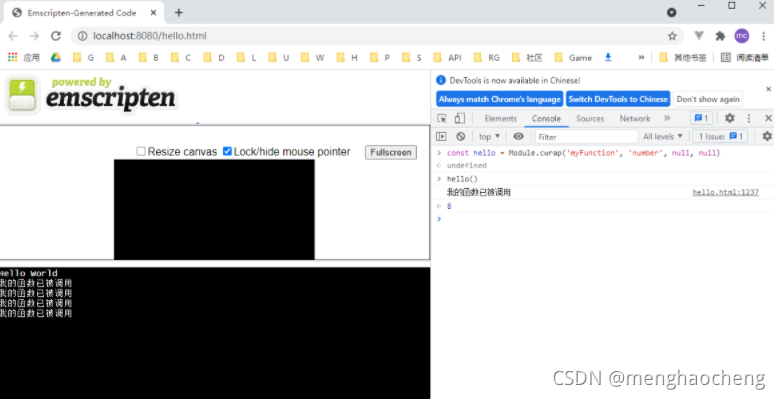Open the Google Drive bookmark
This screenshot has width=780, height=399.
point(56,57)
